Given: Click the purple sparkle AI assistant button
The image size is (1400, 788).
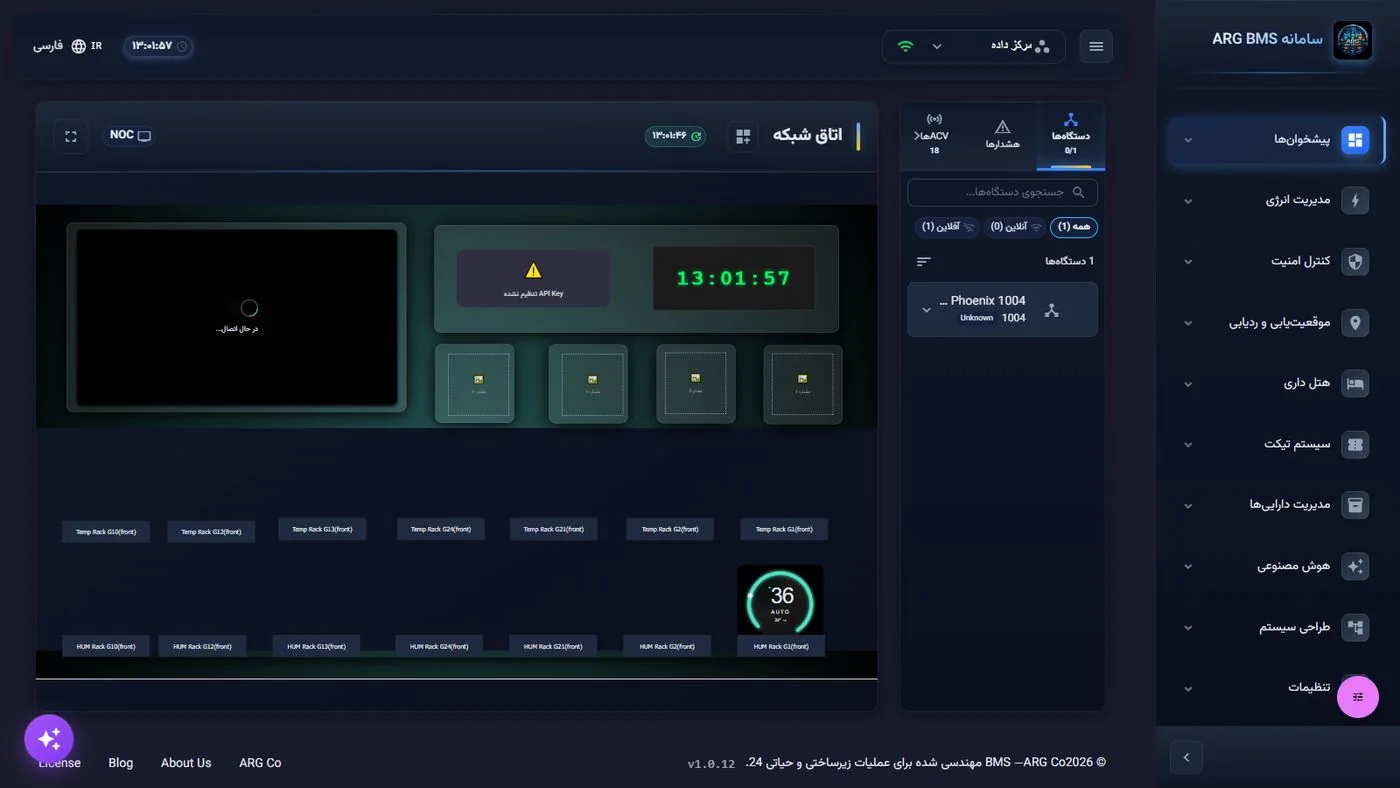Looking at the screenshot, I should click(49, 739).
